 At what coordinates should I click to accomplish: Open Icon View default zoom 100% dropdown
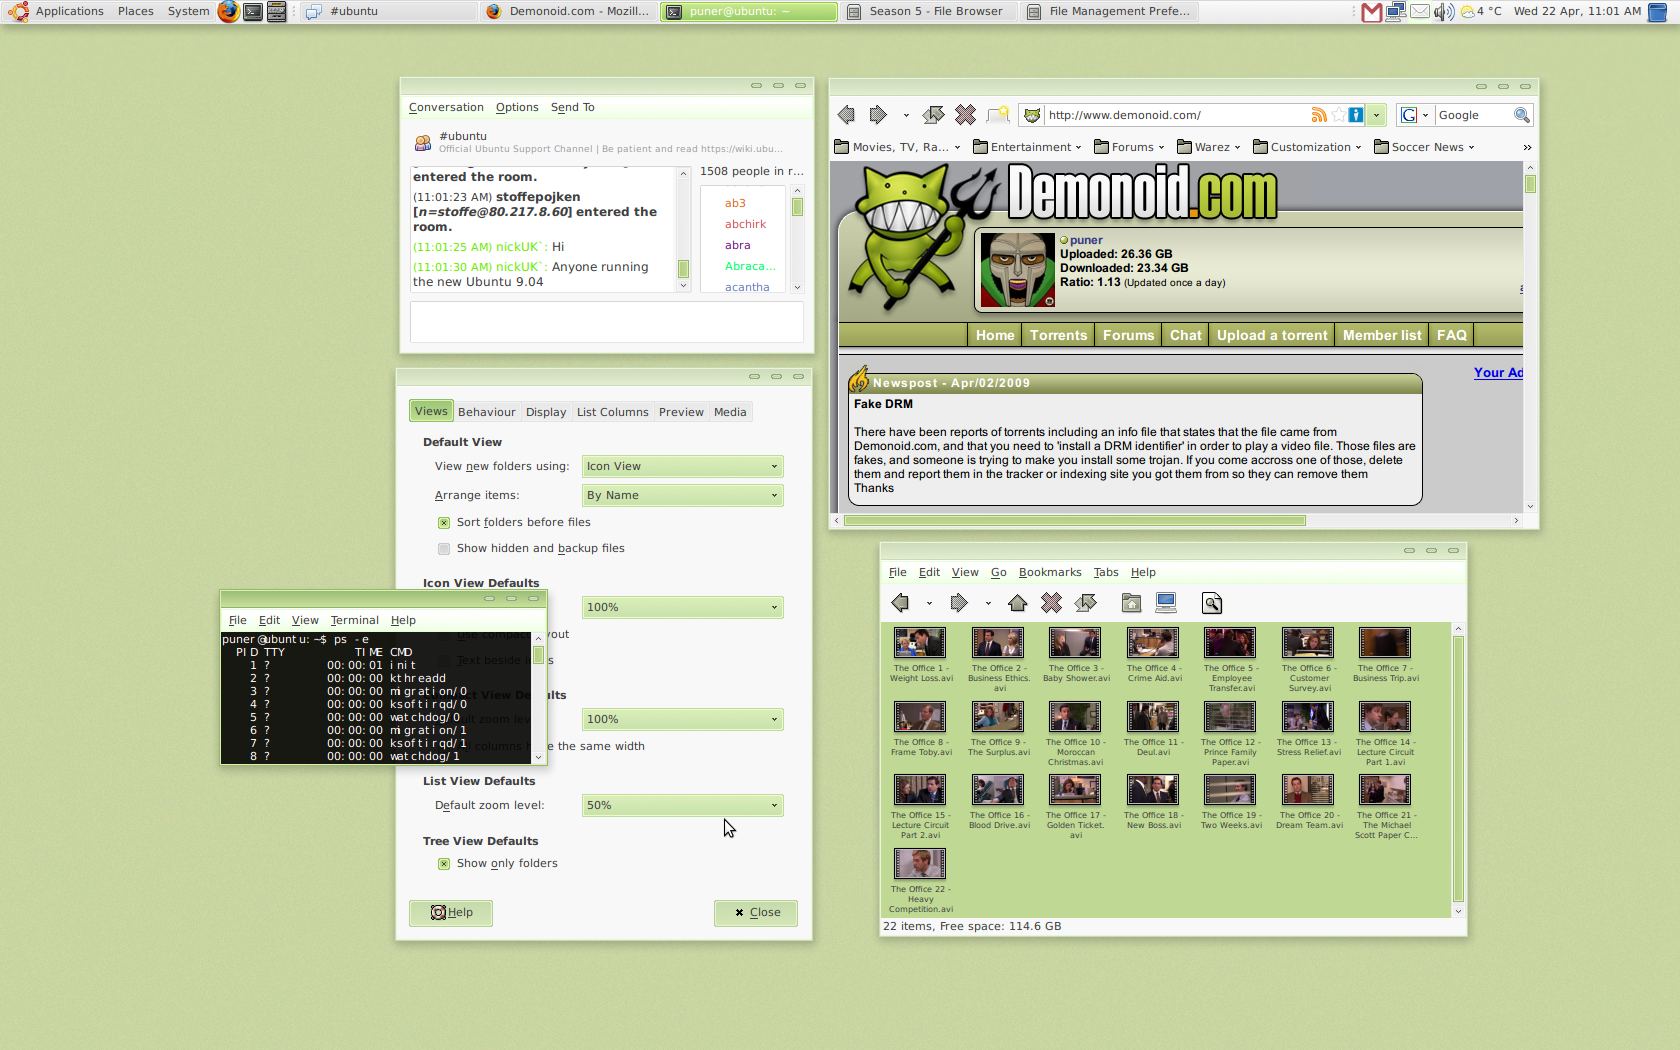(683, 608)
